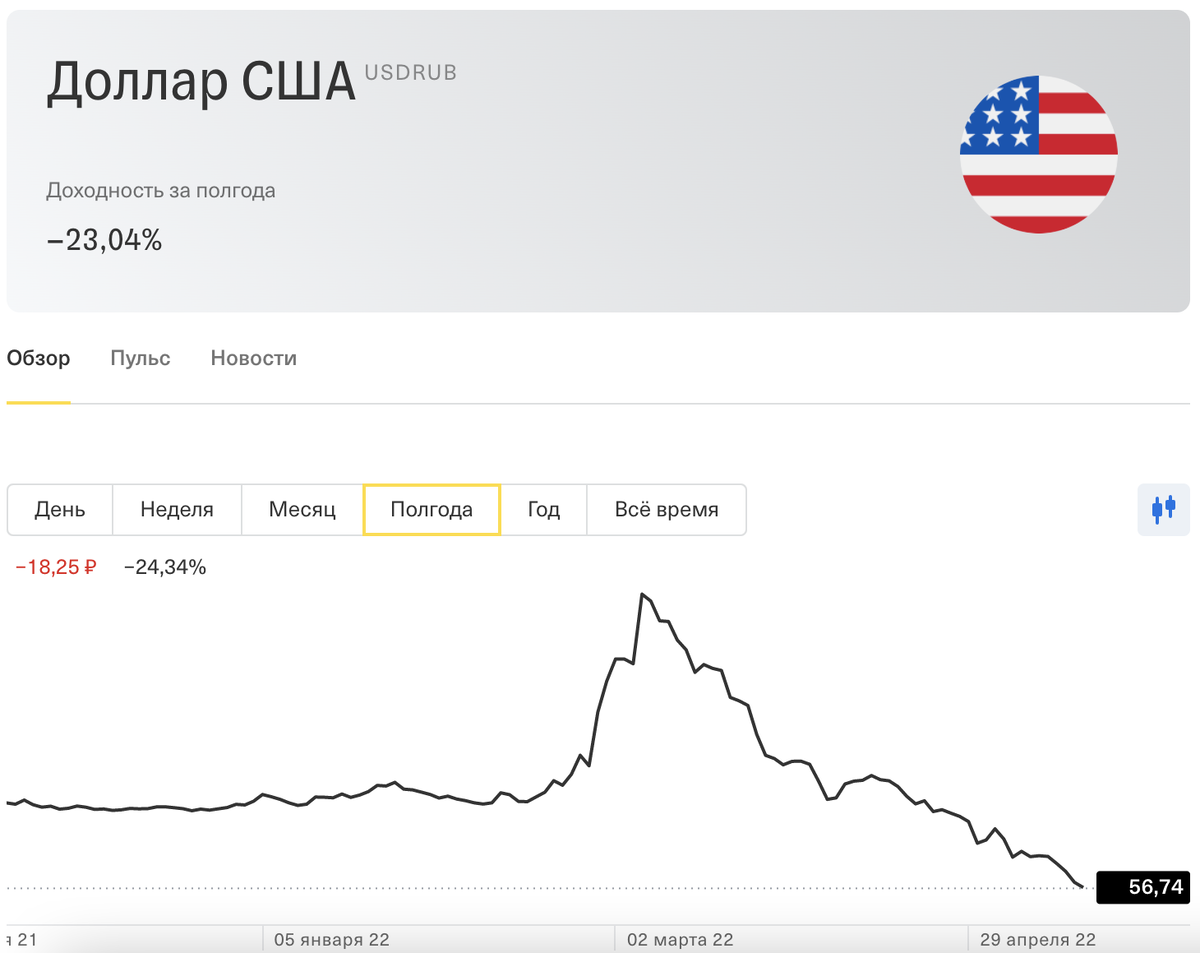This screenshot has height=953, width=1200.
Task: Toggle candlestick chart view icon
Action: [x=1163, y=509]
